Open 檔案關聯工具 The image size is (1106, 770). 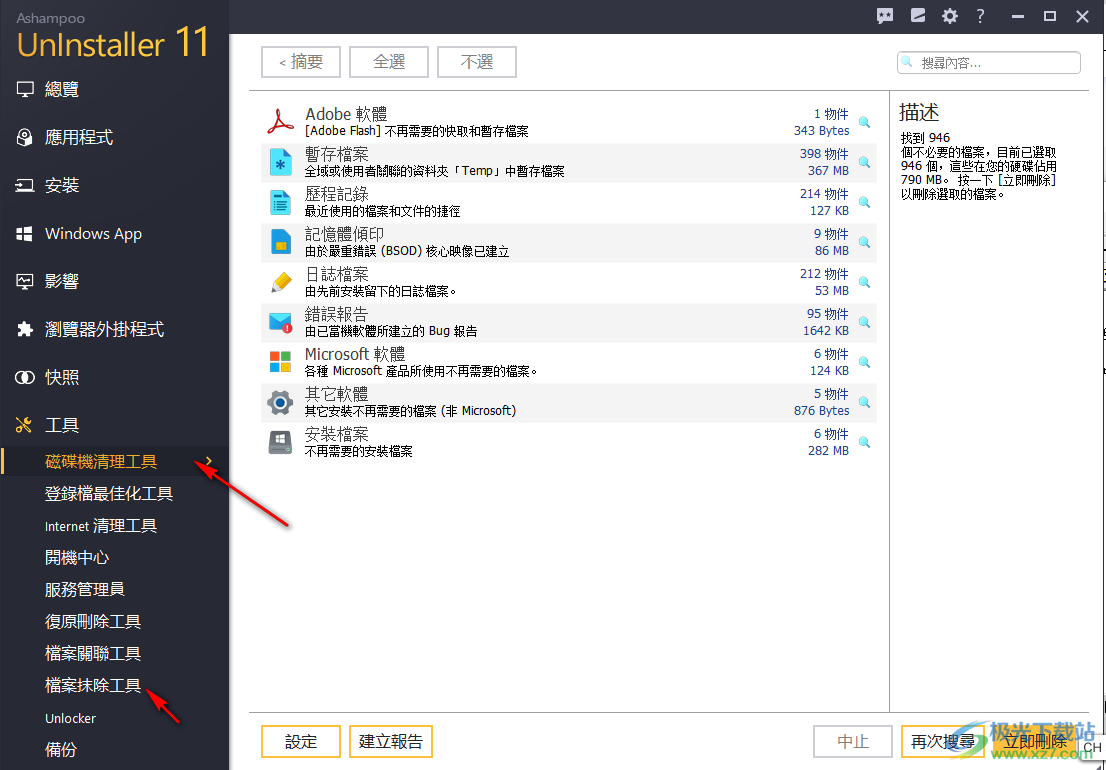[93, 654]
